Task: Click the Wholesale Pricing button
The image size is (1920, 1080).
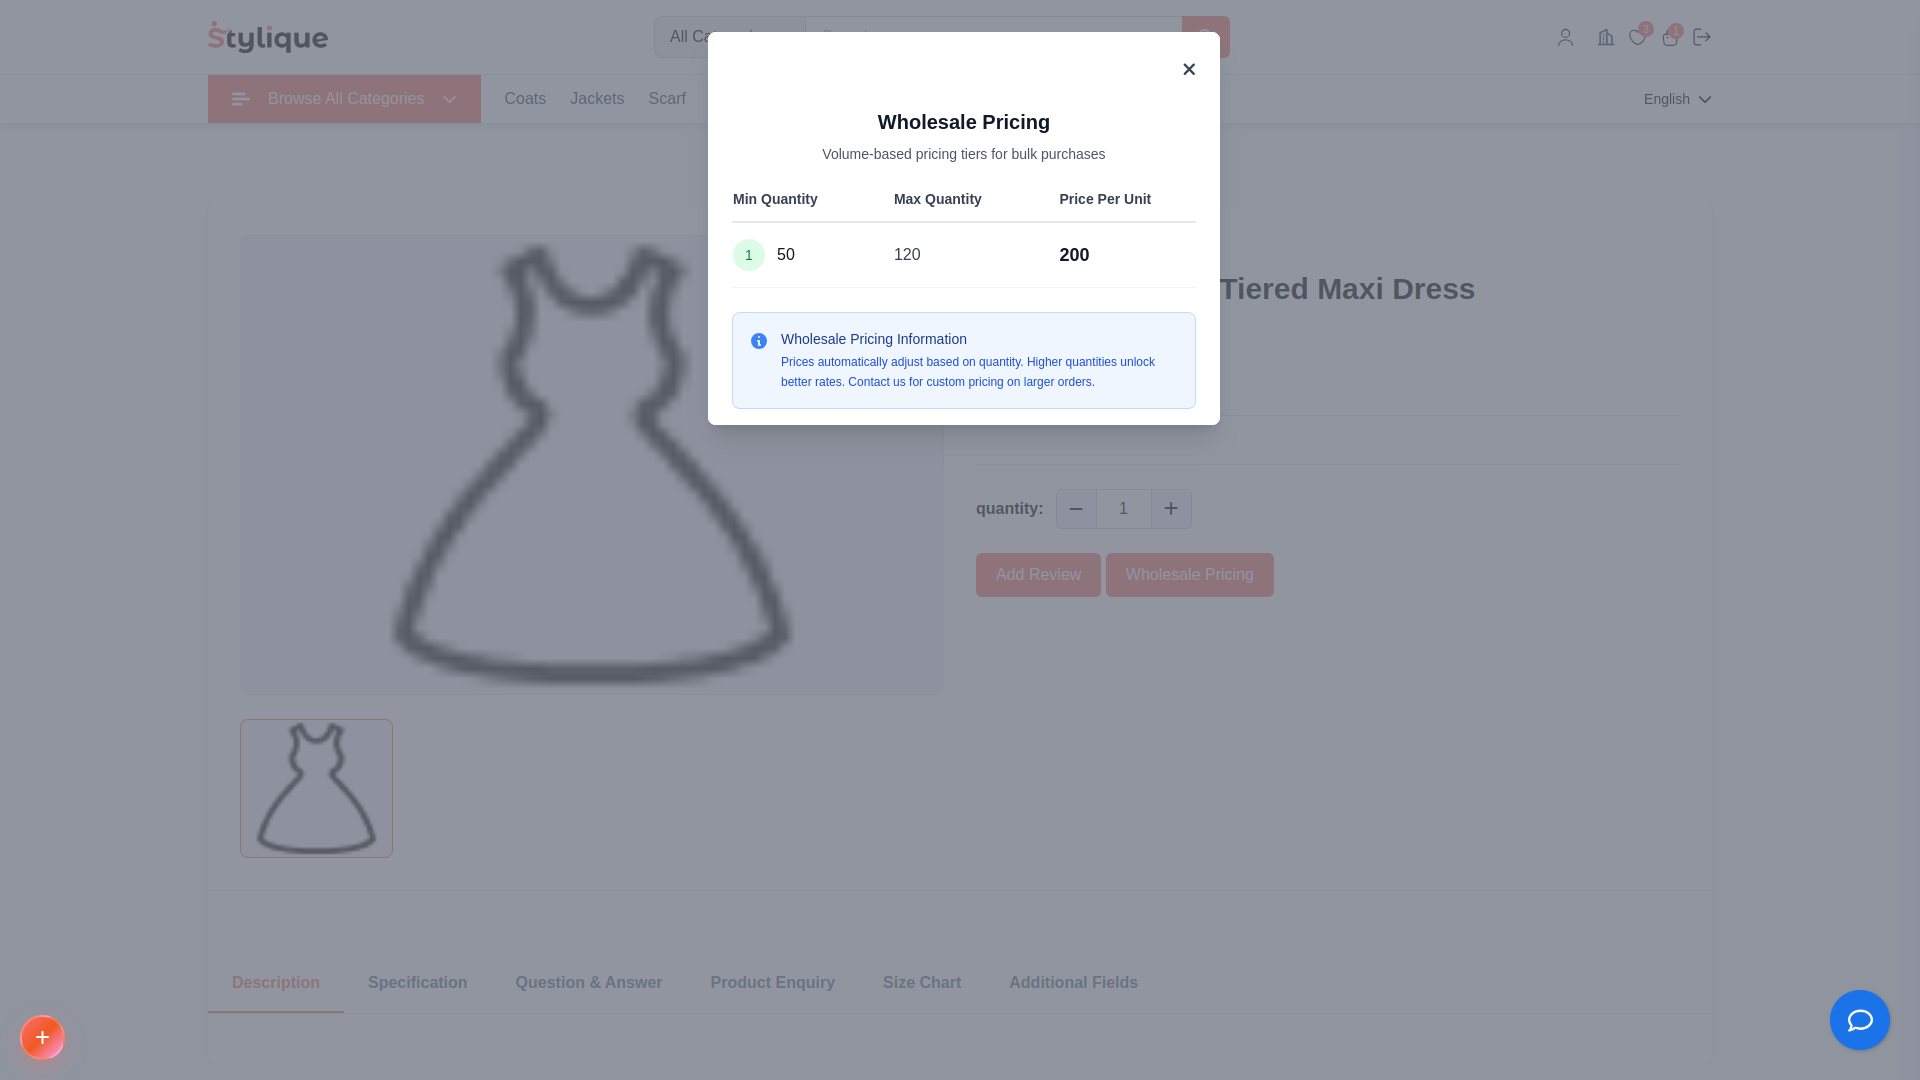Action: tap(1190, 575)
